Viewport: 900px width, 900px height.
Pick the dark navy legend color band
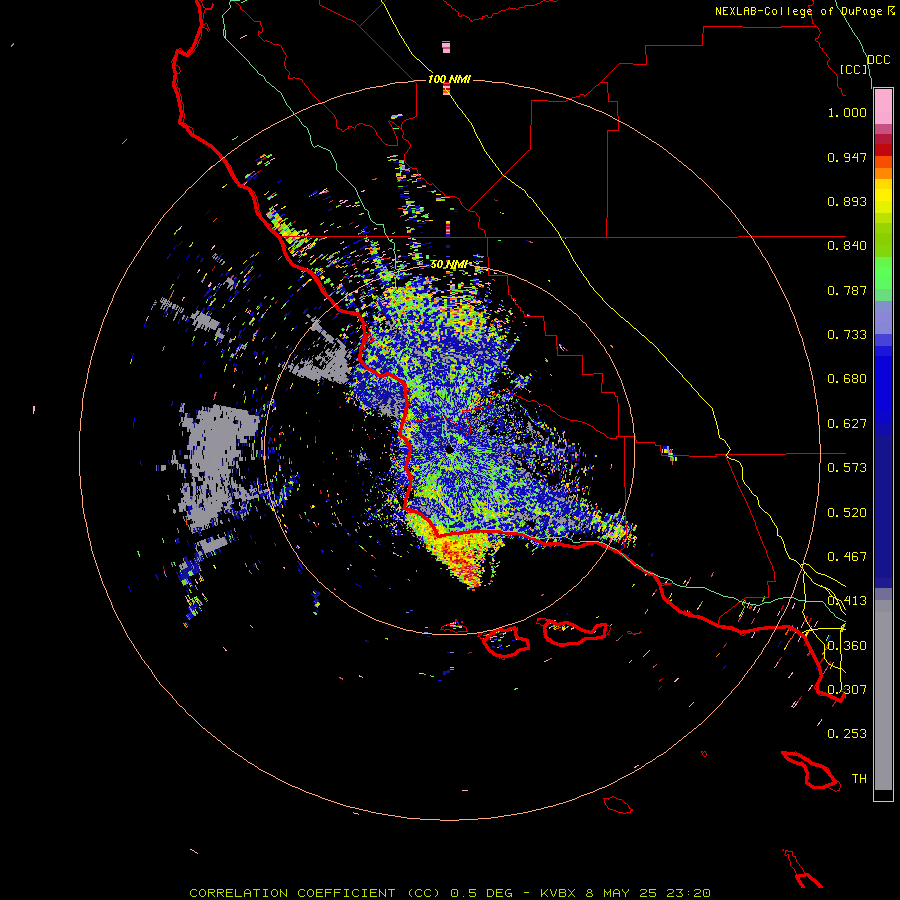click(883, 511)
